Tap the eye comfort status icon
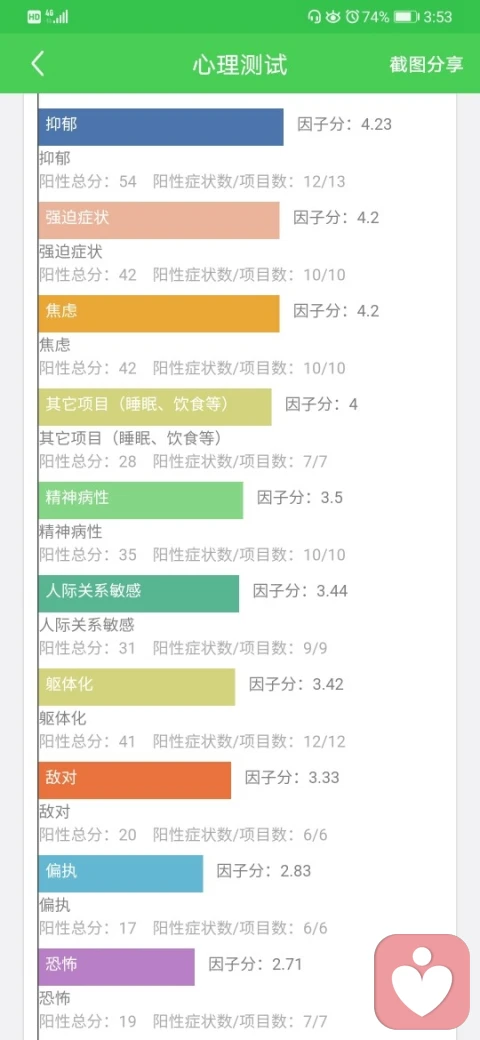The height and width of the screenshot is (1040, 480). click(x=333, y=17)
